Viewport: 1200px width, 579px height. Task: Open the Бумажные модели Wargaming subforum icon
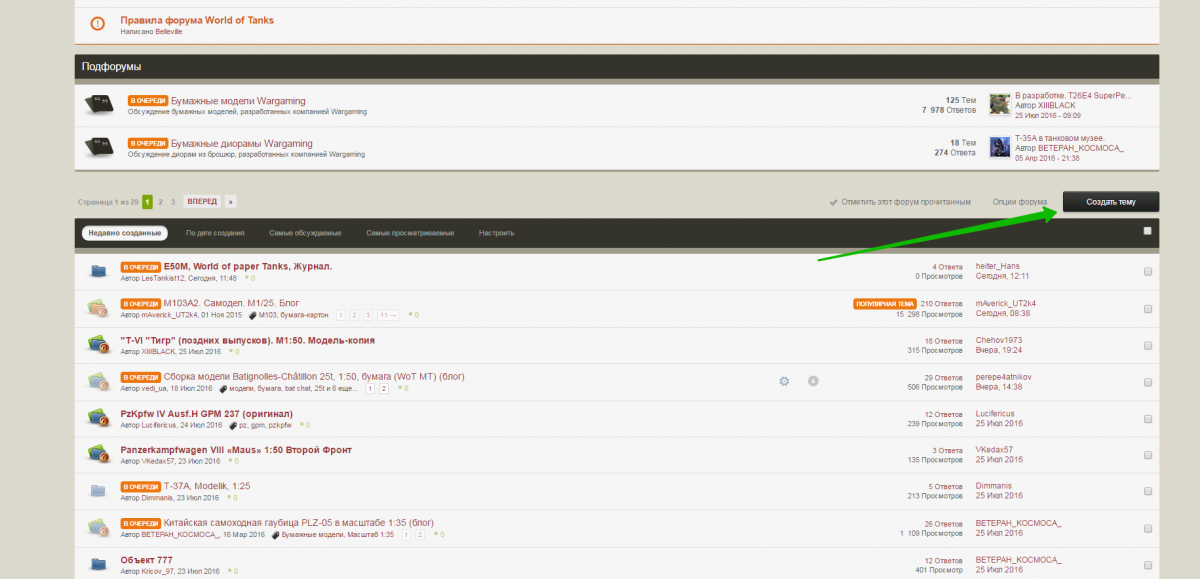coord(98,104)
